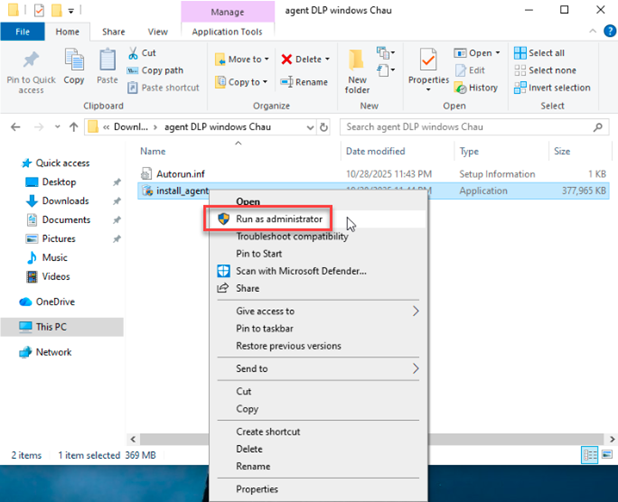618x502 pixels.
Task: Click Rename in the Organize group
Action: (304, 82)
